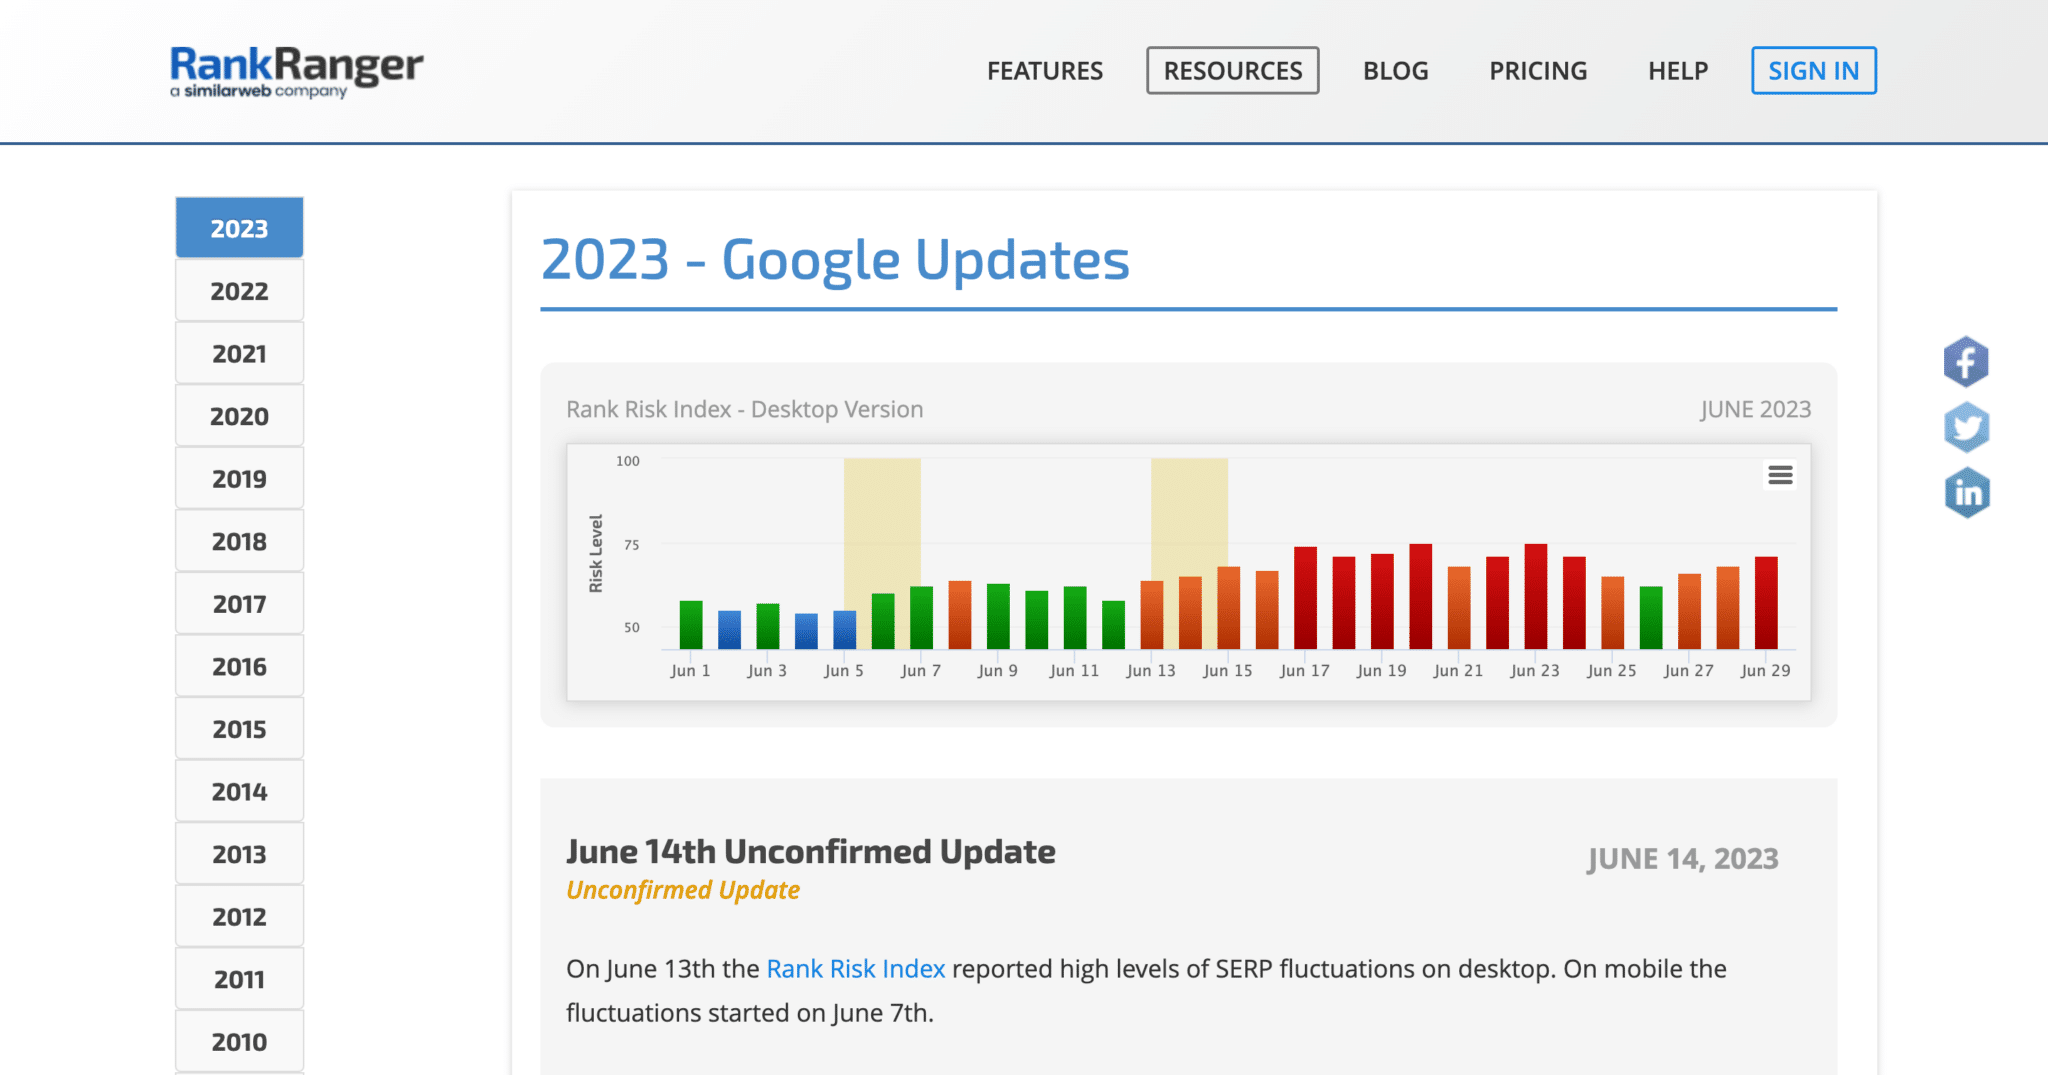The width and height of the screenshot is (2048, 1075).
Task: Share page on Facebook icon
Action: (x=1966, y=362)
